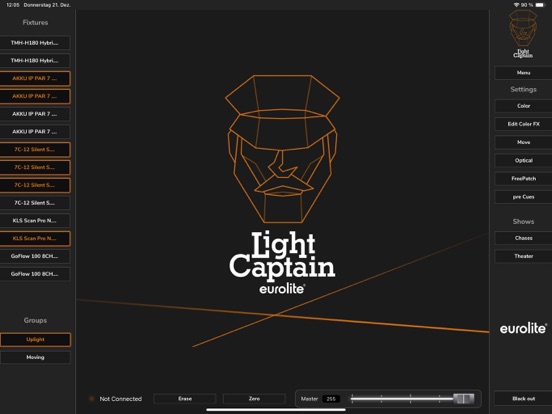Open the Menu button
Viewport: 552px width, 414px height.
tap(523, 73)
